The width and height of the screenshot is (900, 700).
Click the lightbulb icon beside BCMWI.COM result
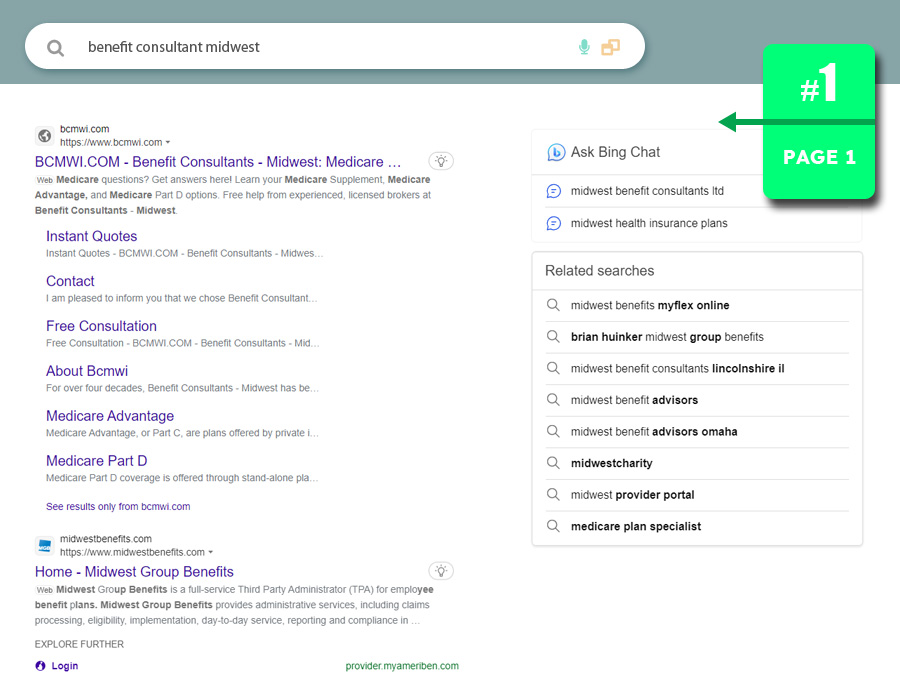(441, 161)
